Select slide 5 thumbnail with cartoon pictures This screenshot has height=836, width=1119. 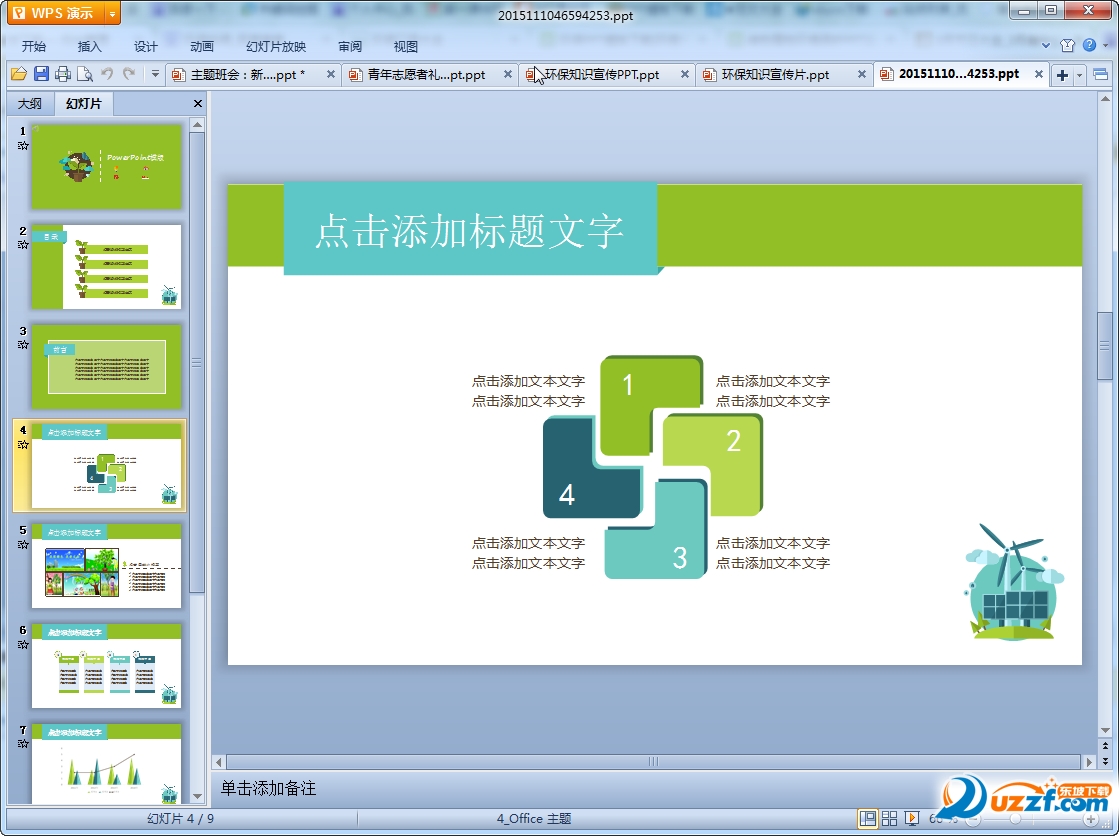pos(106,565)
